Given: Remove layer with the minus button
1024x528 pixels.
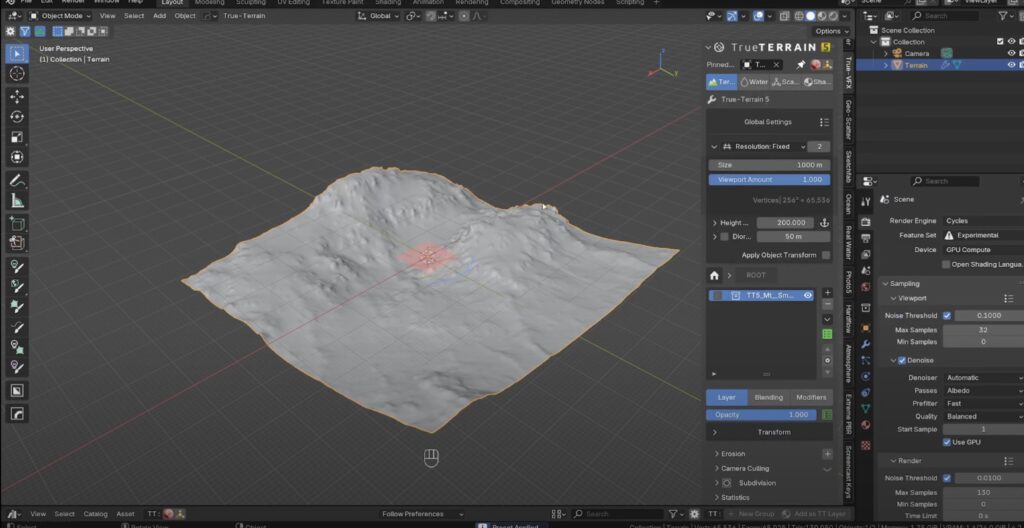Looking at the screenshot, I should click(827, 305).
